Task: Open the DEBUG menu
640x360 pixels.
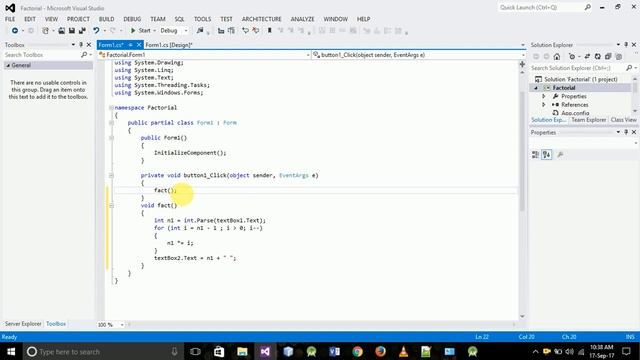Action: point(132,19)
